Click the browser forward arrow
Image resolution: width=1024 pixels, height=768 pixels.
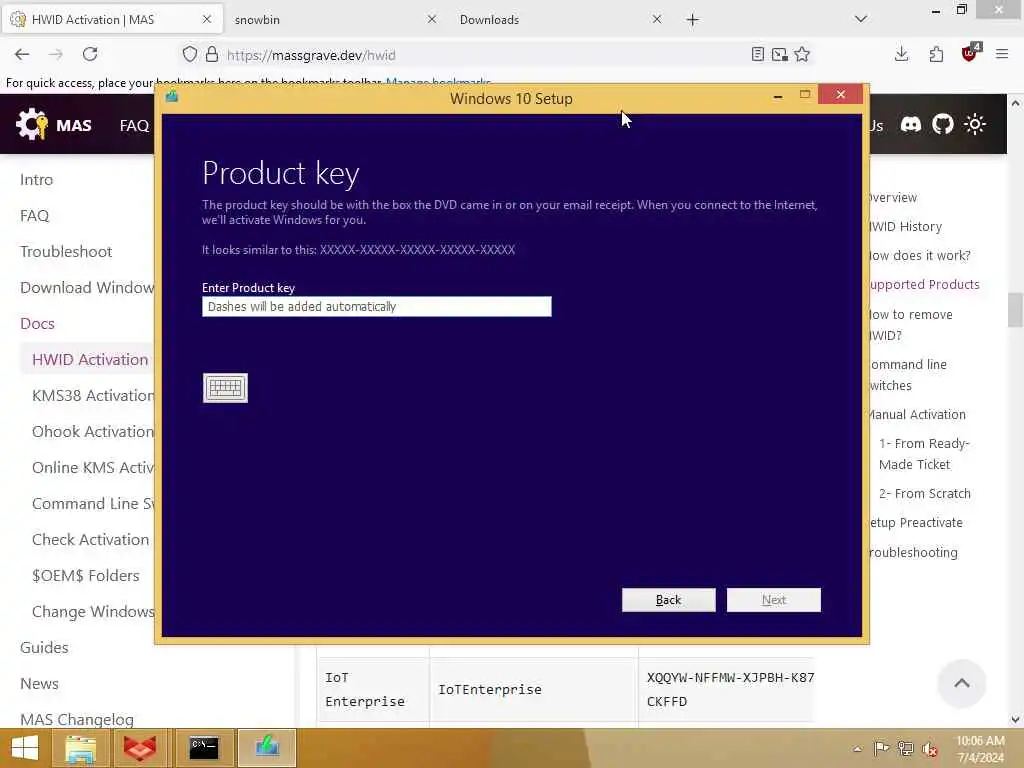56,55
